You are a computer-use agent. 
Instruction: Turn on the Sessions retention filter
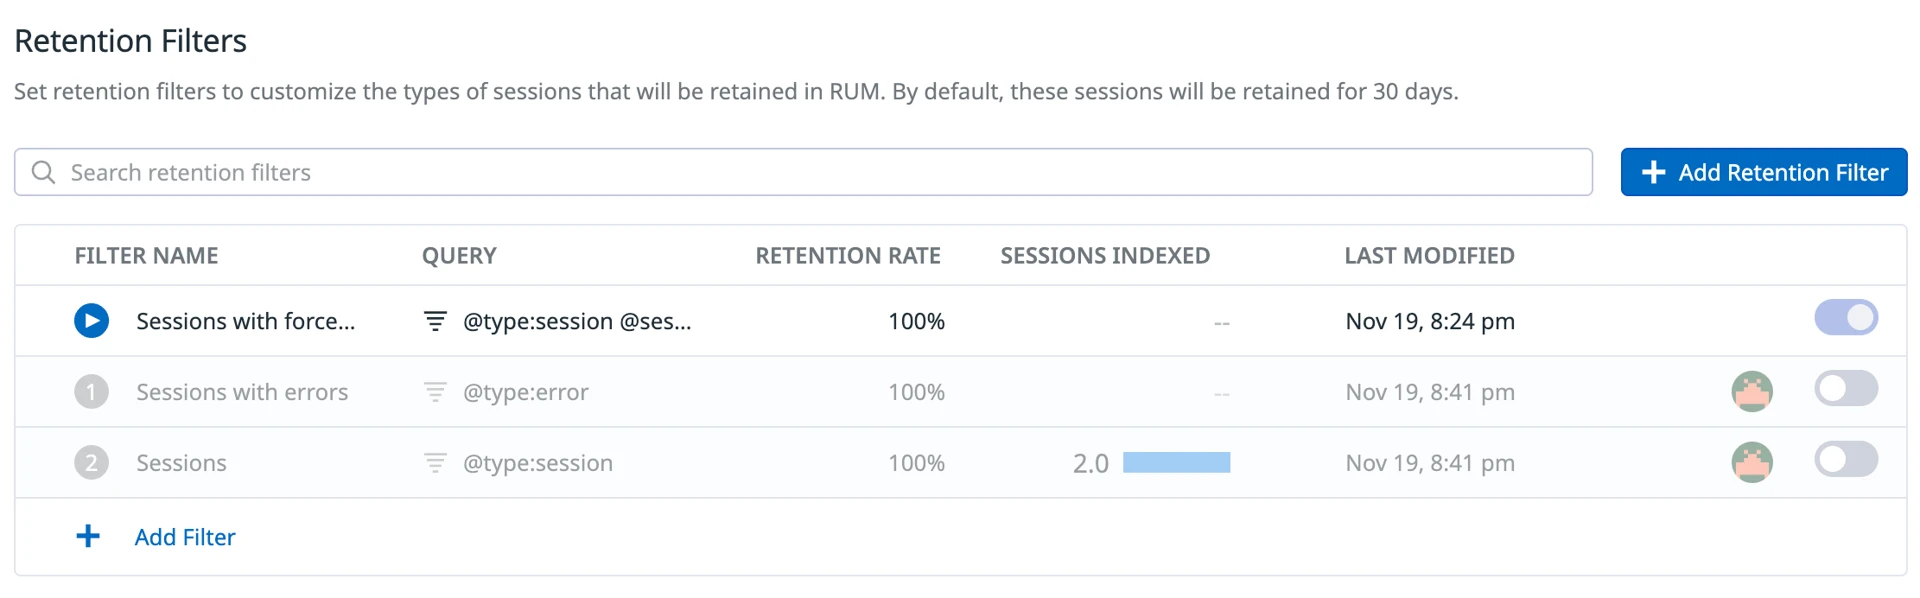coord(1846,460)
